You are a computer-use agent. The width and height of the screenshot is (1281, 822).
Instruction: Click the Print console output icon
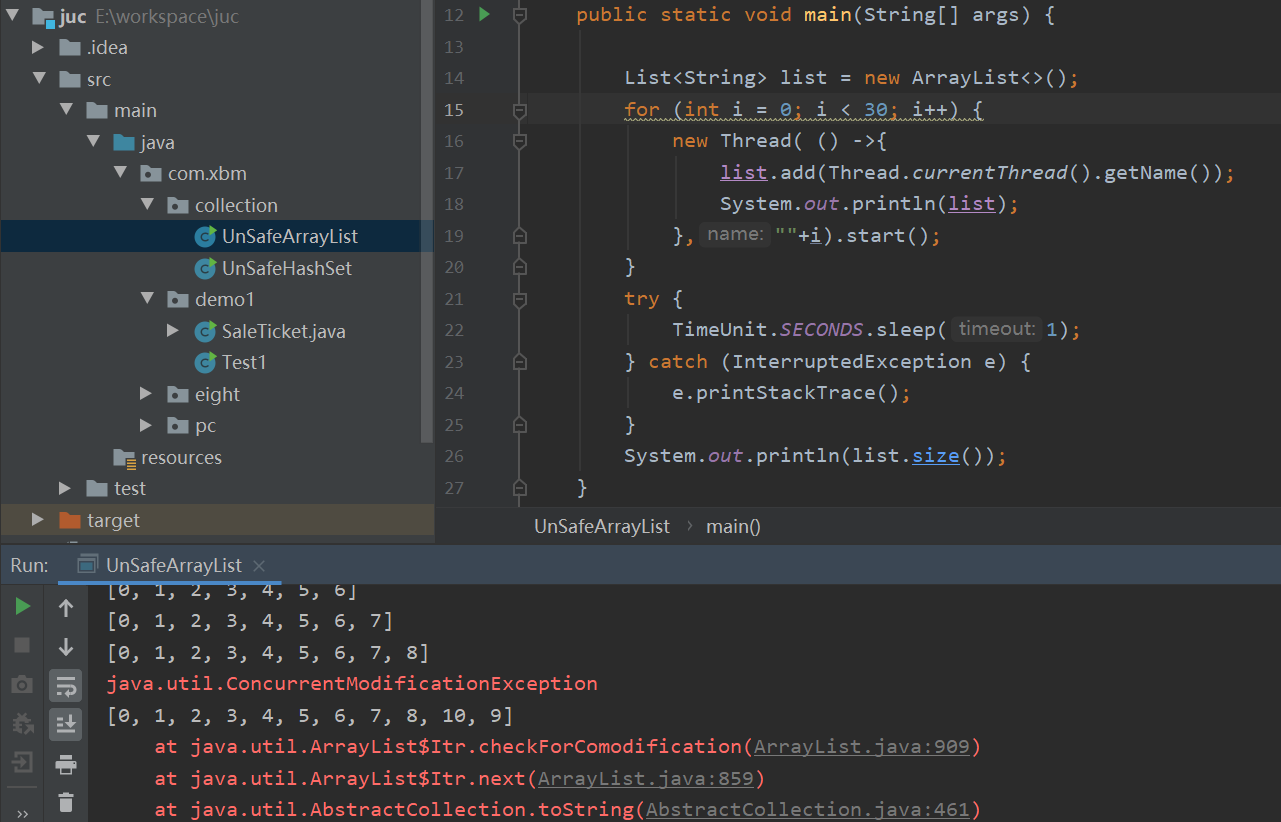point(66,764)
